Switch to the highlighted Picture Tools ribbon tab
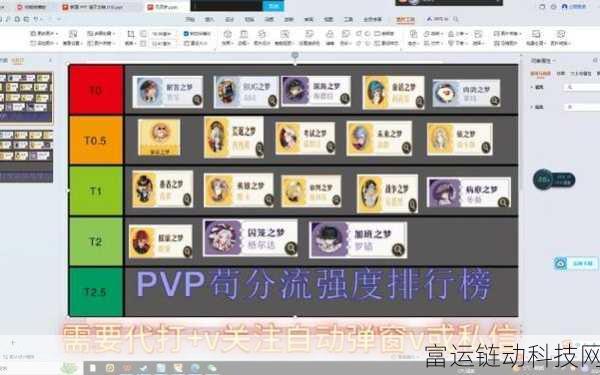The image size is (600, 375). [x=405, y=19]
